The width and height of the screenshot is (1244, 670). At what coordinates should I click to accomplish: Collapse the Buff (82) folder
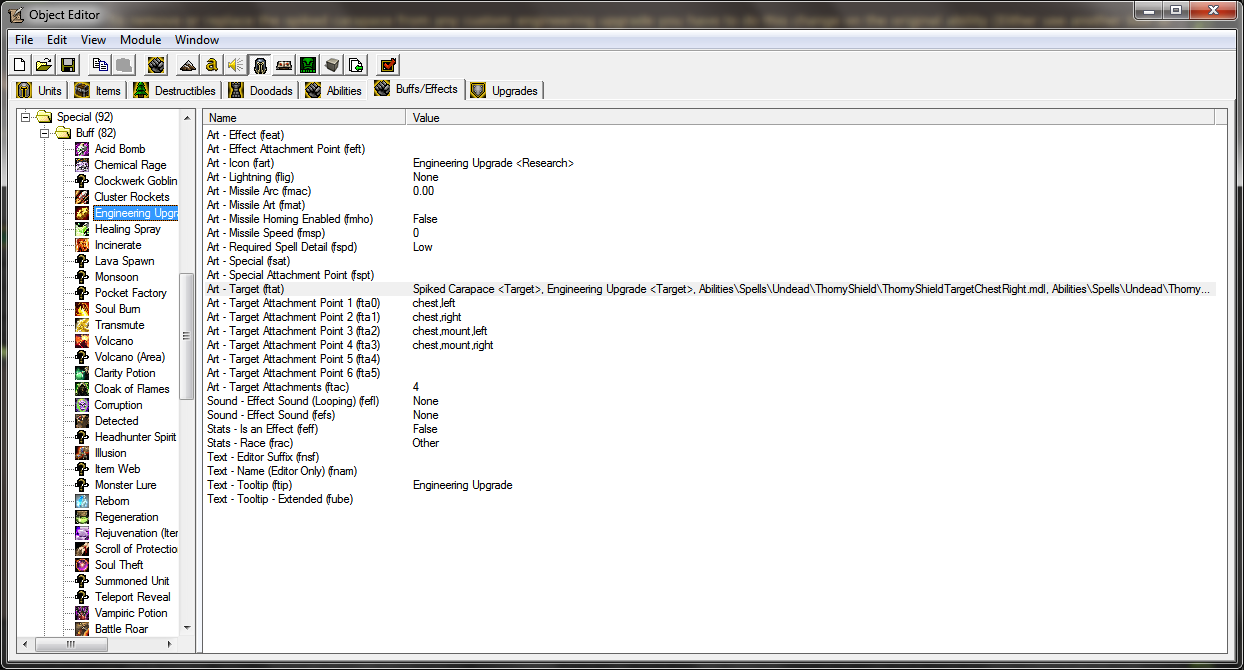pos(44,133)
